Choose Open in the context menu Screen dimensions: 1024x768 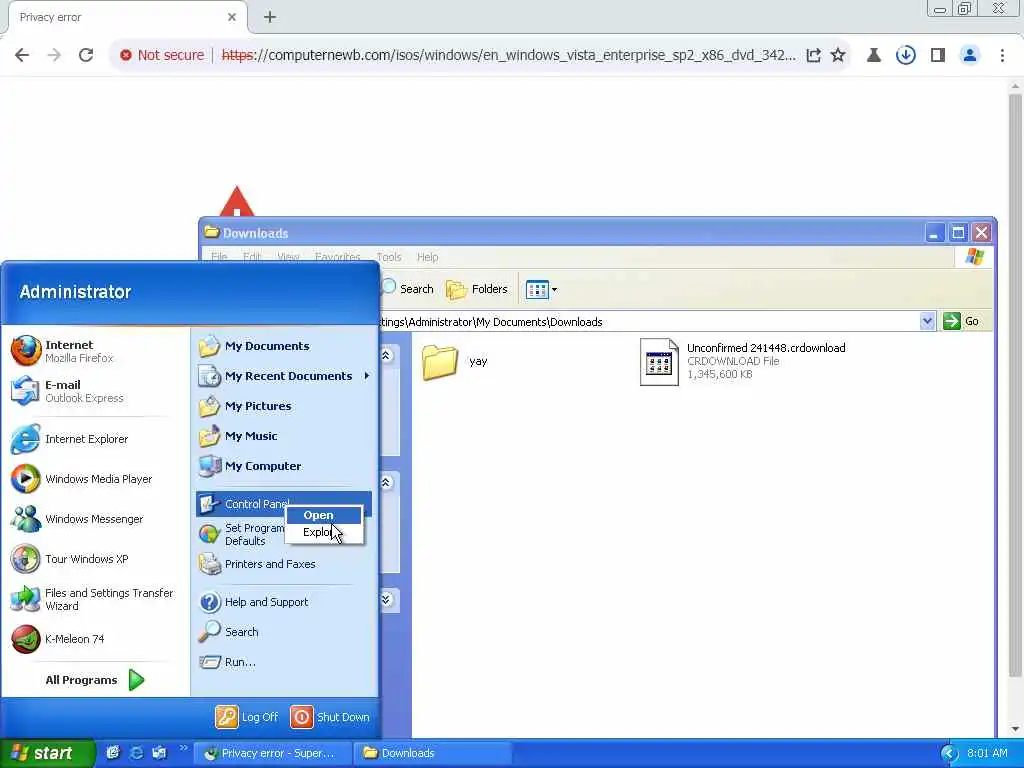[324, 515]
